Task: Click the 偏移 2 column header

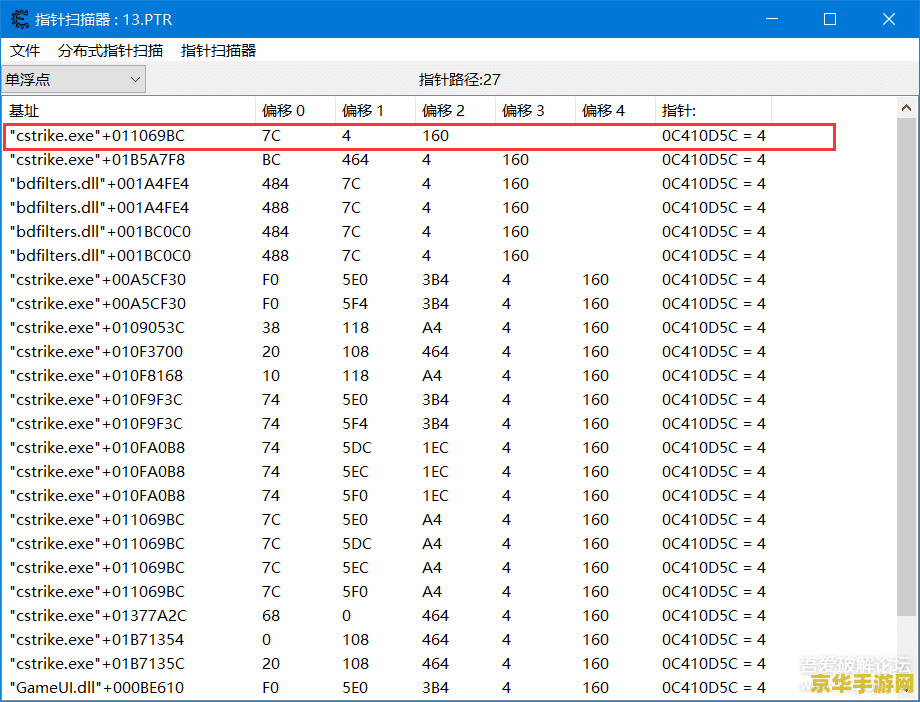Action: [x=454, y=110]
